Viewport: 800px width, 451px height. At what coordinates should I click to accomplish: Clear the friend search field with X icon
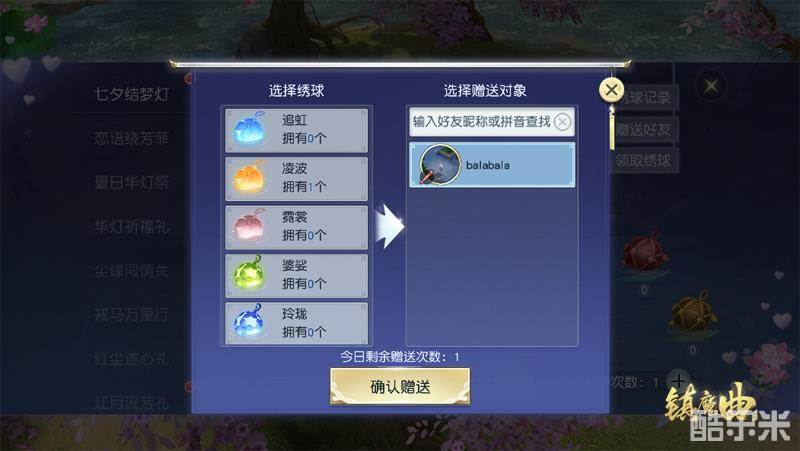point(562,122)
